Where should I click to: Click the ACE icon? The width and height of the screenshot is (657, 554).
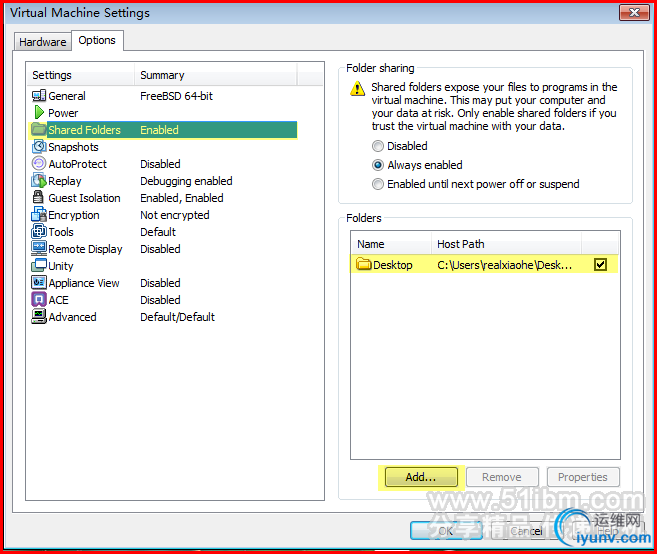tap(39, 299)
